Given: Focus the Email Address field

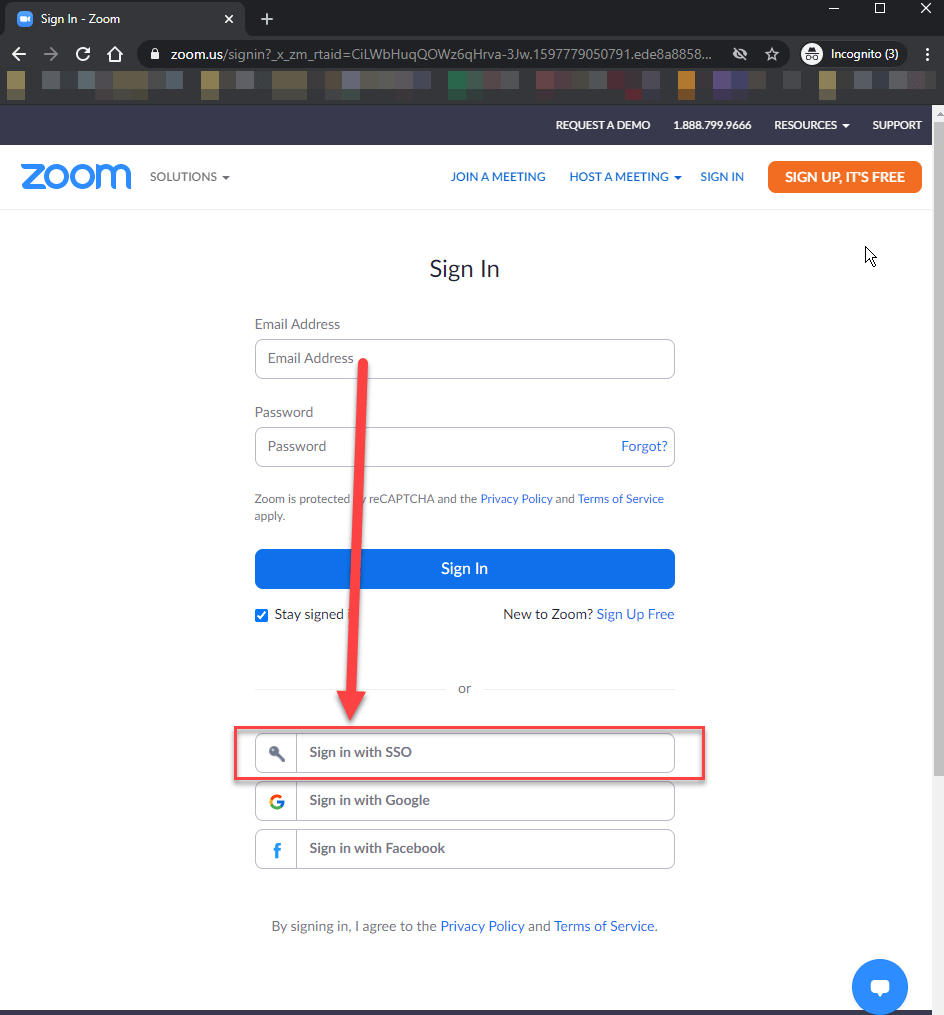Looking at the screenshot, I should pyautogui.click(x=465, y=359).
